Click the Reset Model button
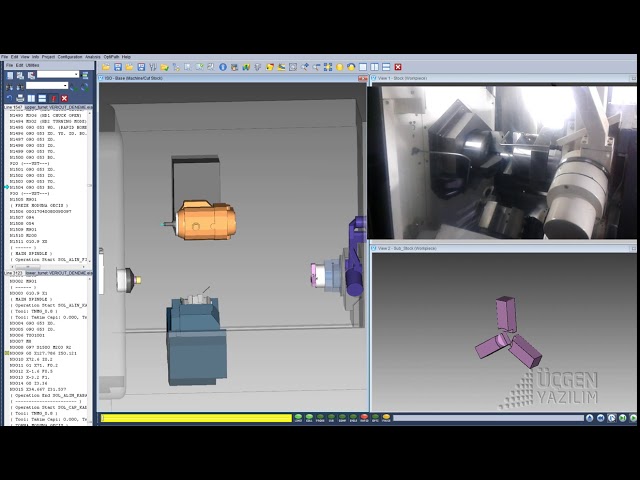This screenshot has width=640, height=480. [589, 418]
